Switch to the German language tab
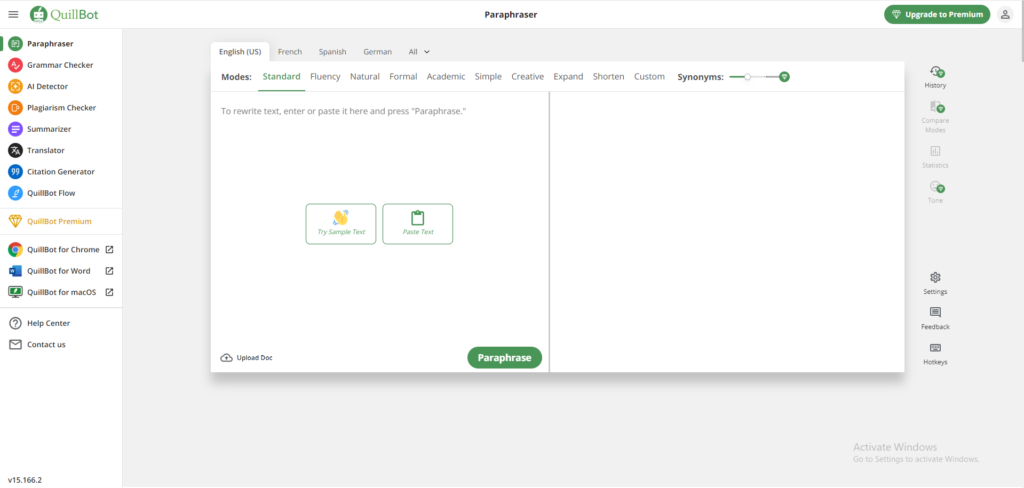1024x488 pixels. tap(377, 52)
